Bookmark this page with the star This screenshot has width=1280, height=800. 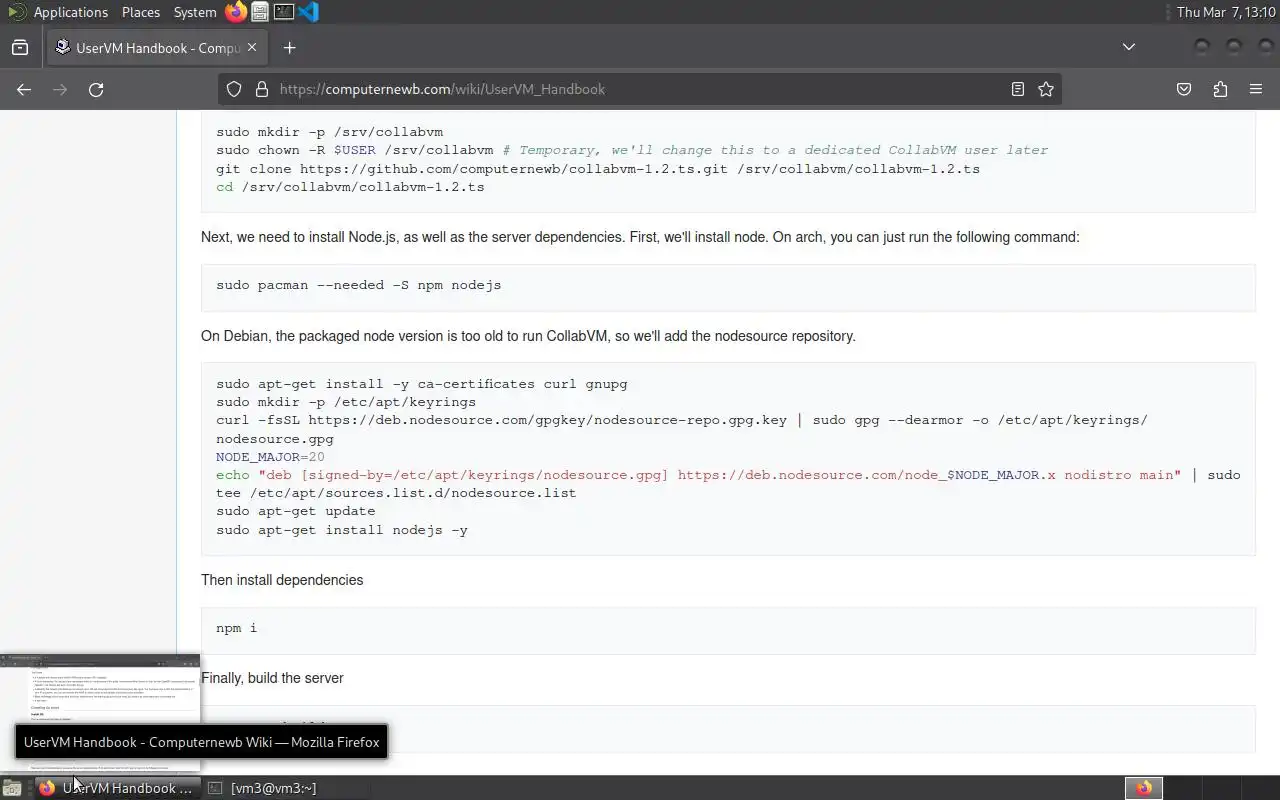pyautogui.click(x=1046, y=89)
